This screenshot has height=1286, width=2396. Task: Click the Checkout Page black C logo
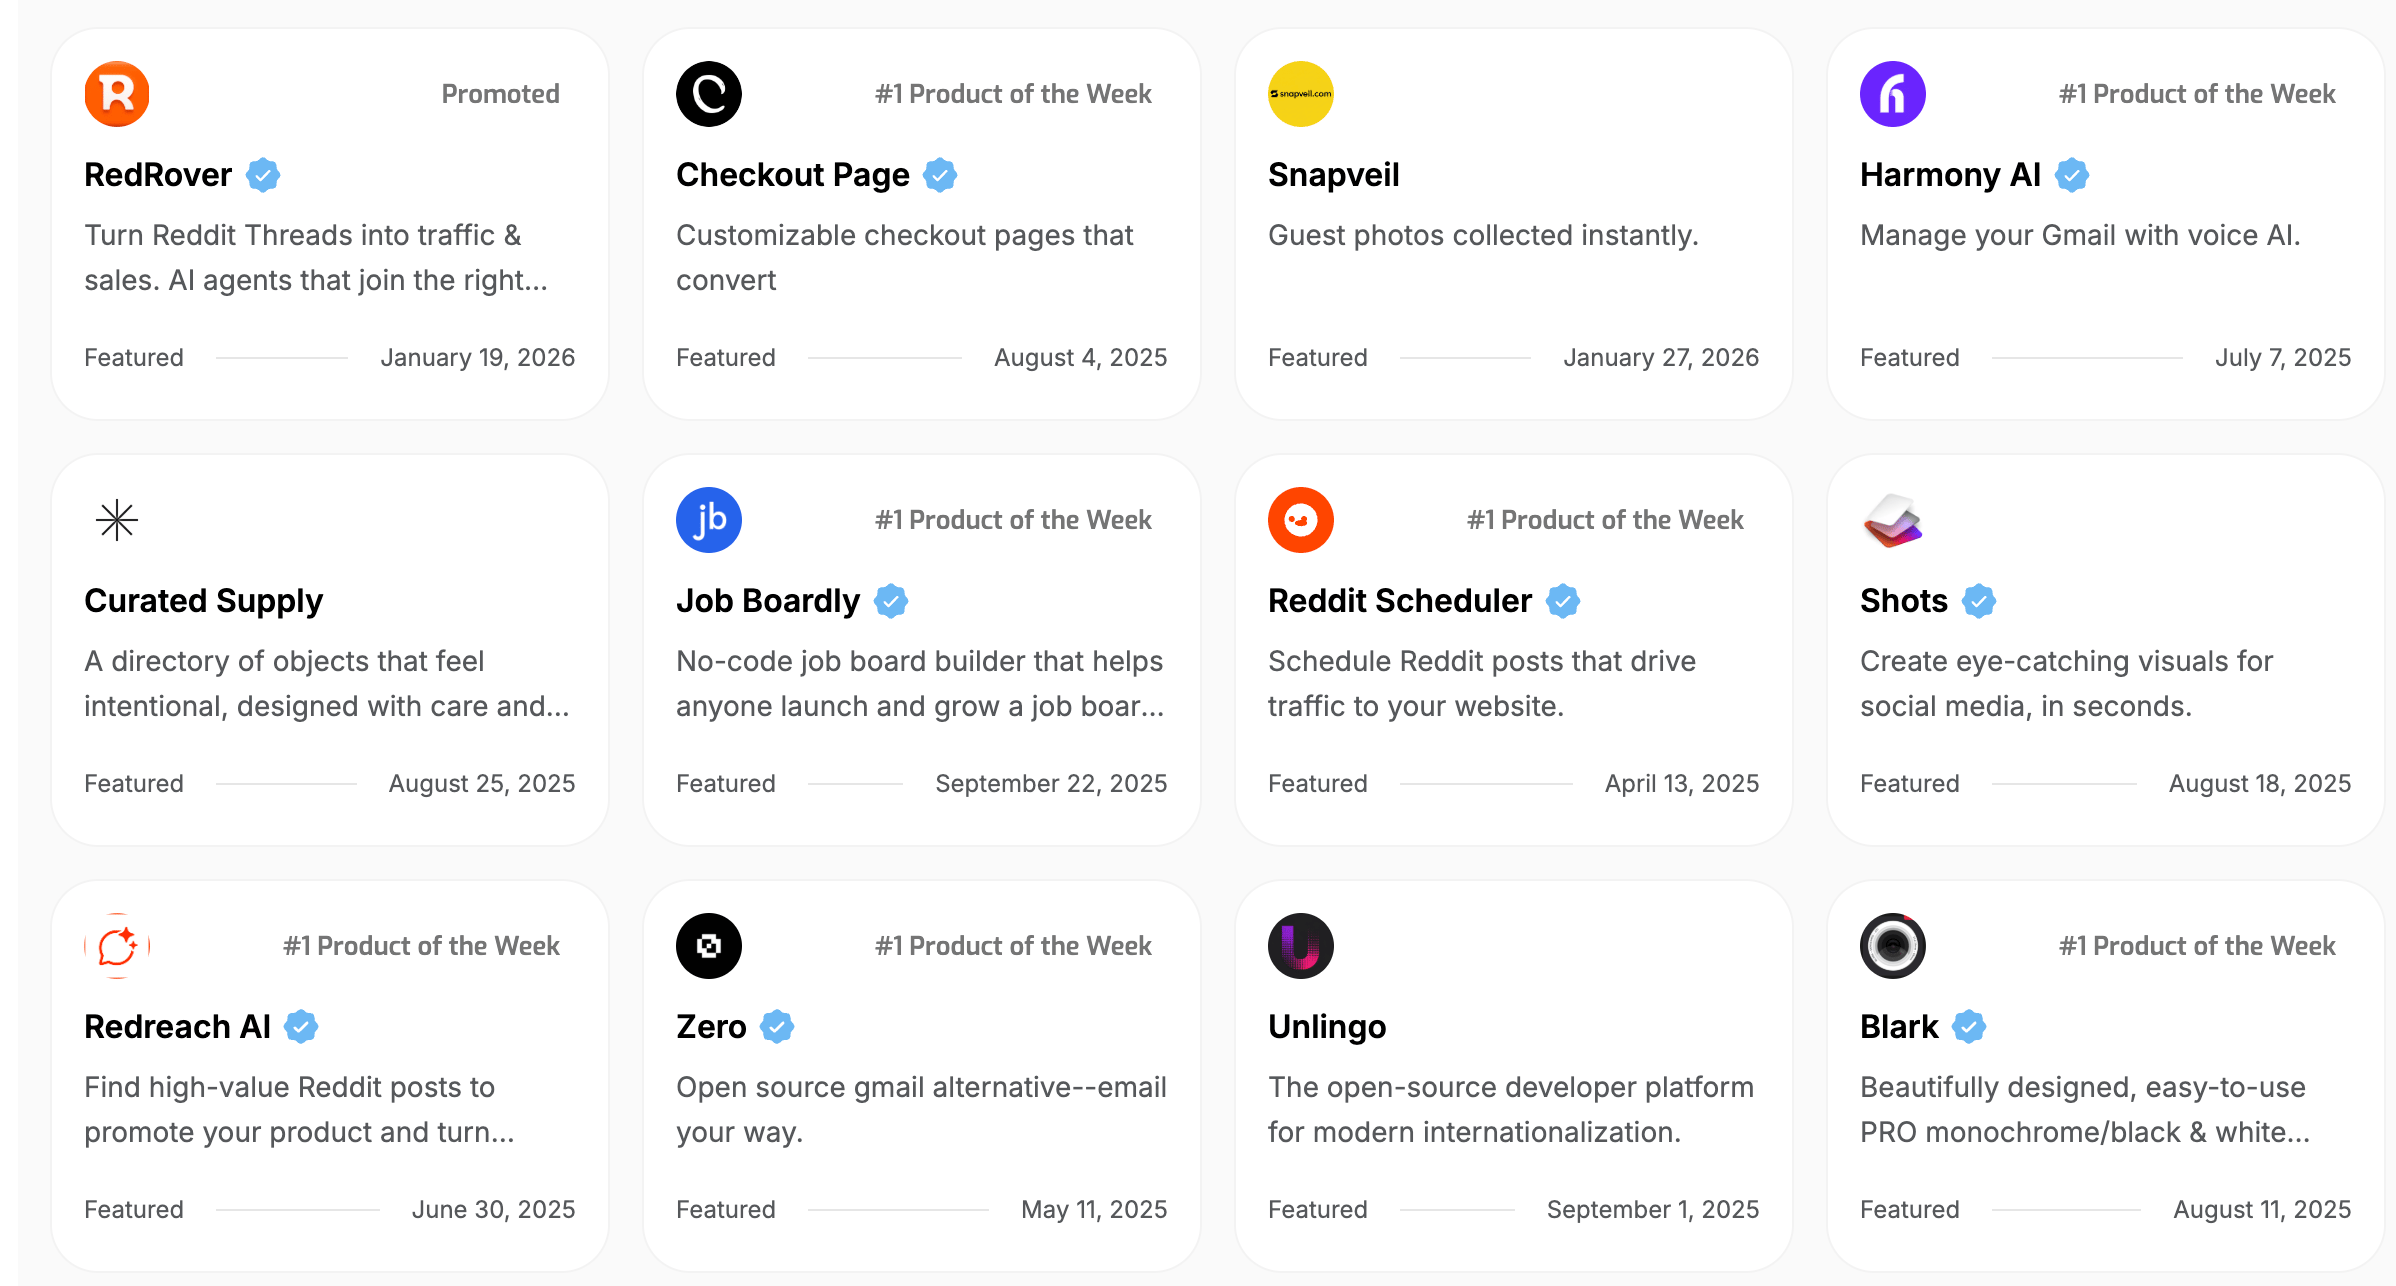[x=709, y=94]
